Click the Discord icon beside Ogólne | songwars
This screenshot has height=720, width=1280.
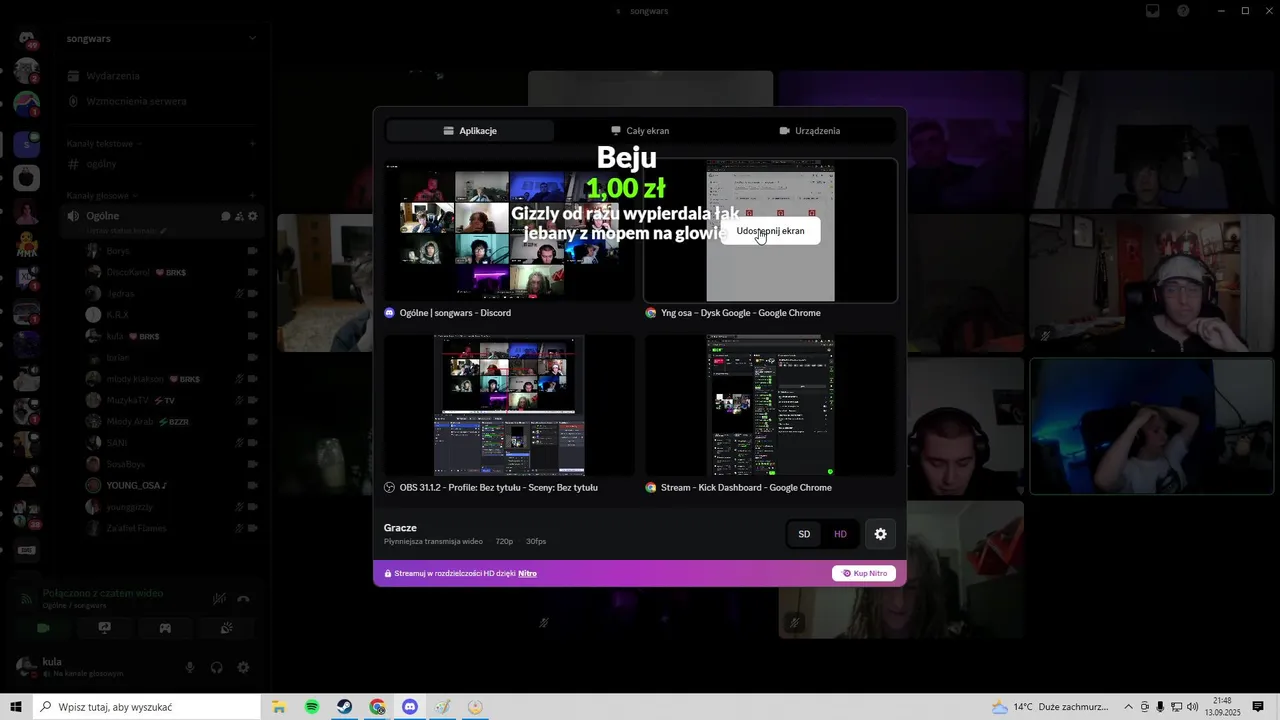point(390,313)
